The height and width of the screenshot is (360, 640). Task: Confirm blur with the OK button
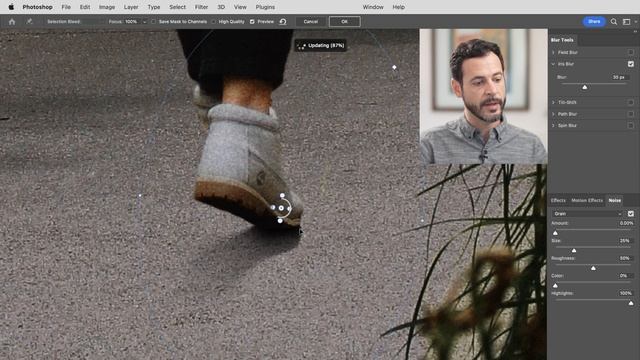click(x=344, y=22)
